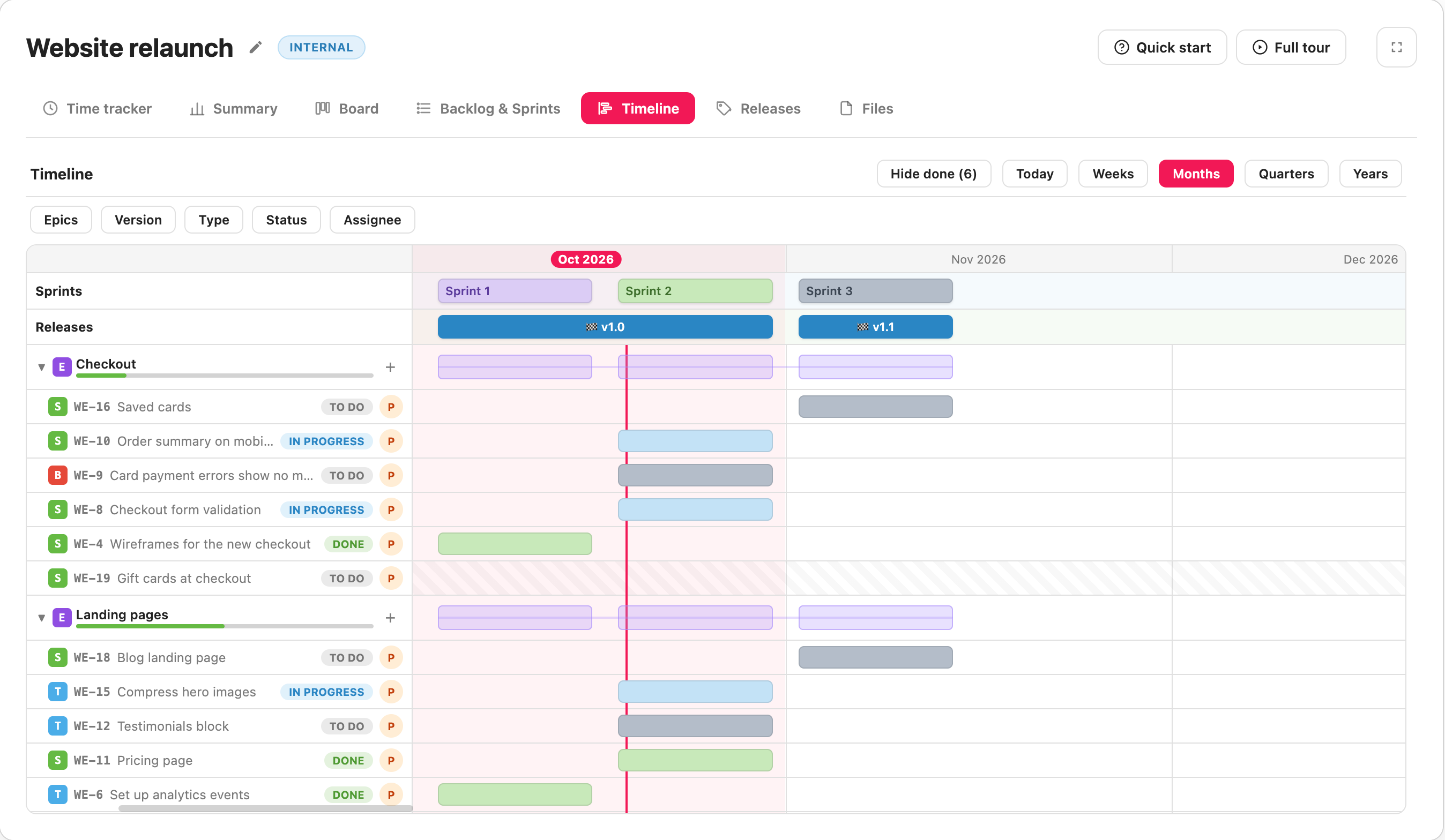This screenshot has width=1445, height=840.
Task: Open the Status filter dropdown
Action: (287, 220)
